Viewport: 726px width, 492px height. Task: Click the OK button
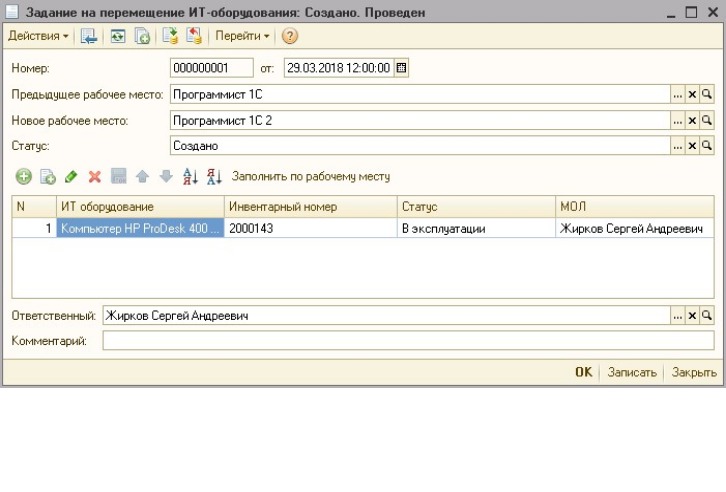click(x=584, y=372)
